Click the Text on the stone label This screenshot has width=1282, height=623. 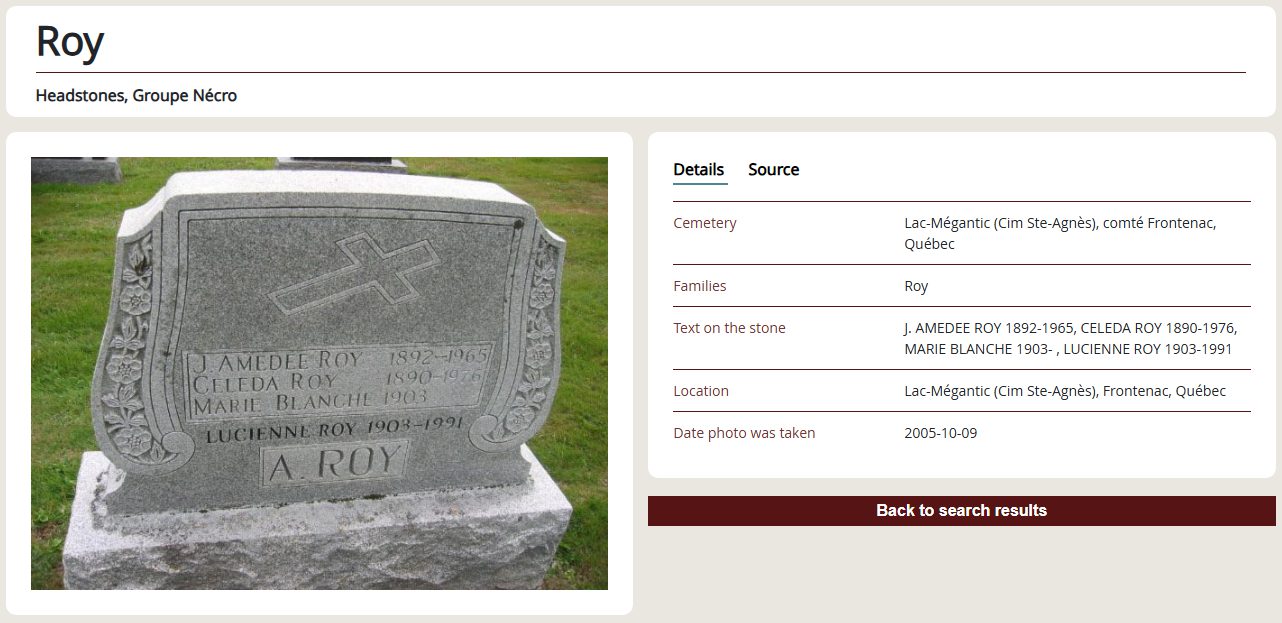pos(729,328)
